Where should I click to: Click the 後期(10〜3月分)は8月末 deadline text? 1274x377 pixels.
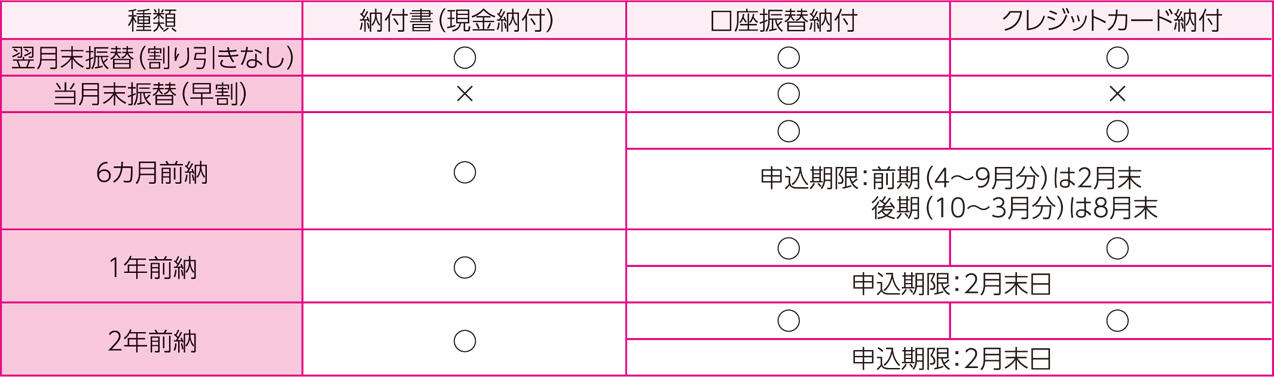click(x=1013, y=210)
